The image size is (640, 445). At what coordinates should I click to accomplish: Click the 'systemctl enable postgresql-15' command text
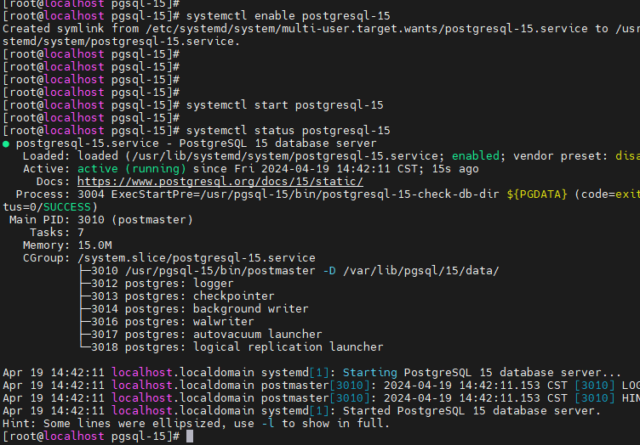[288, 16]
